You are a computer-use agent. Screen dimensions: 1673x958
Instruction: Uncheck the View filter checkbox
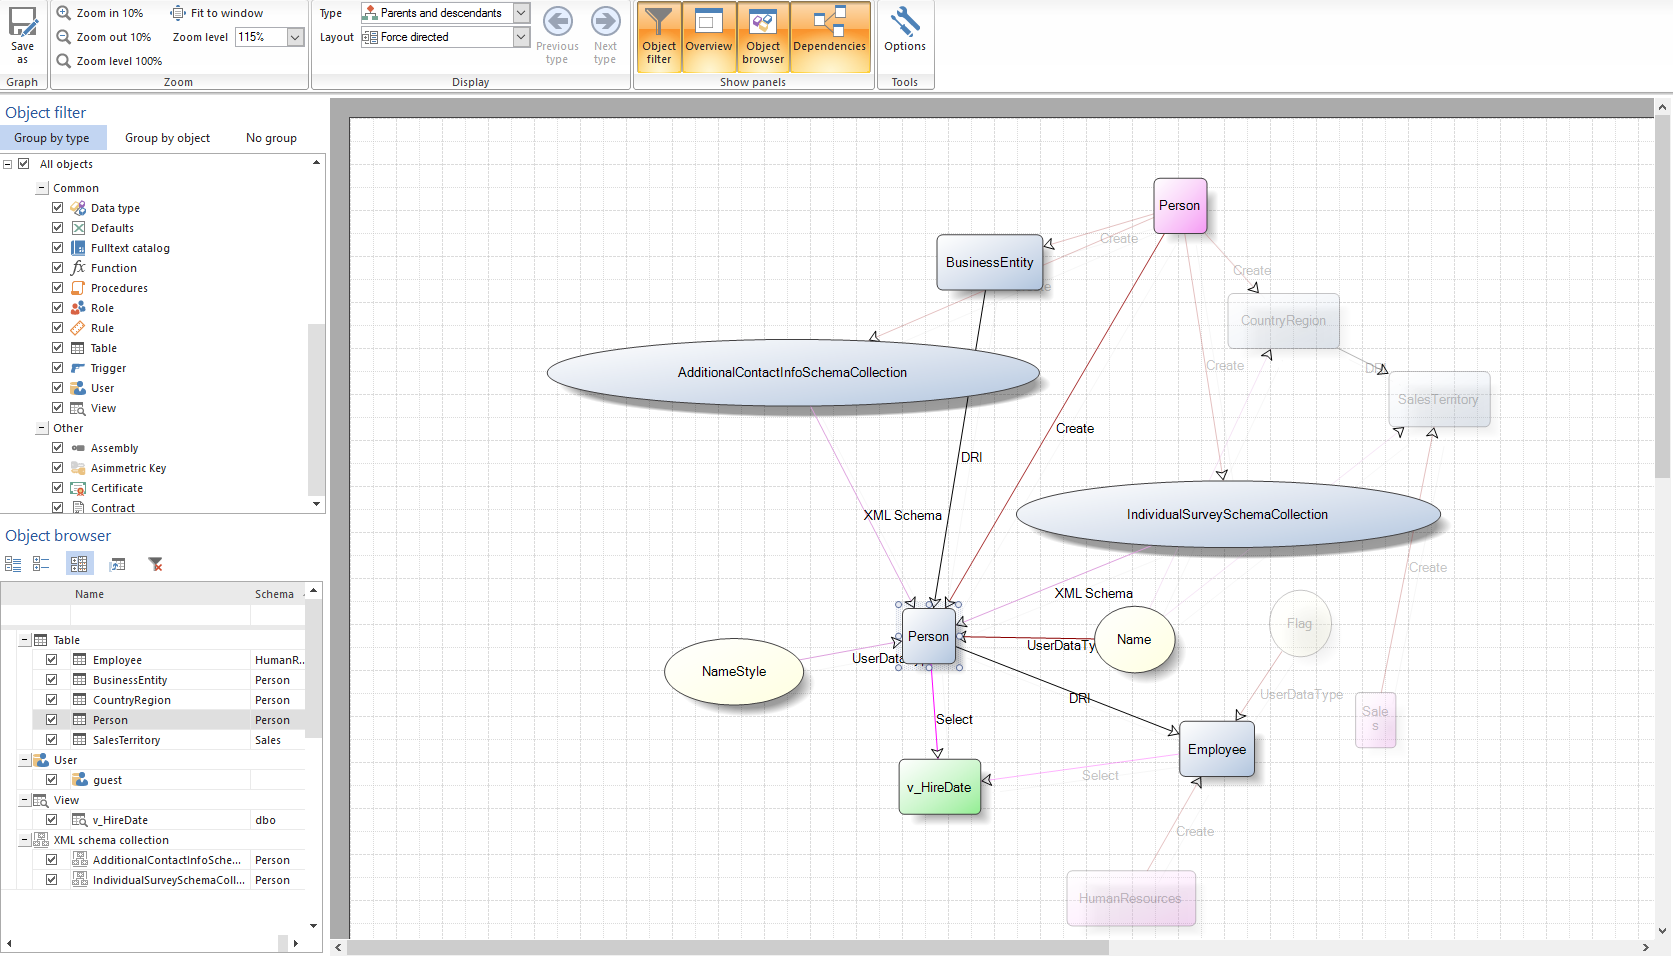pyautogui.click(x=58, y=408)
